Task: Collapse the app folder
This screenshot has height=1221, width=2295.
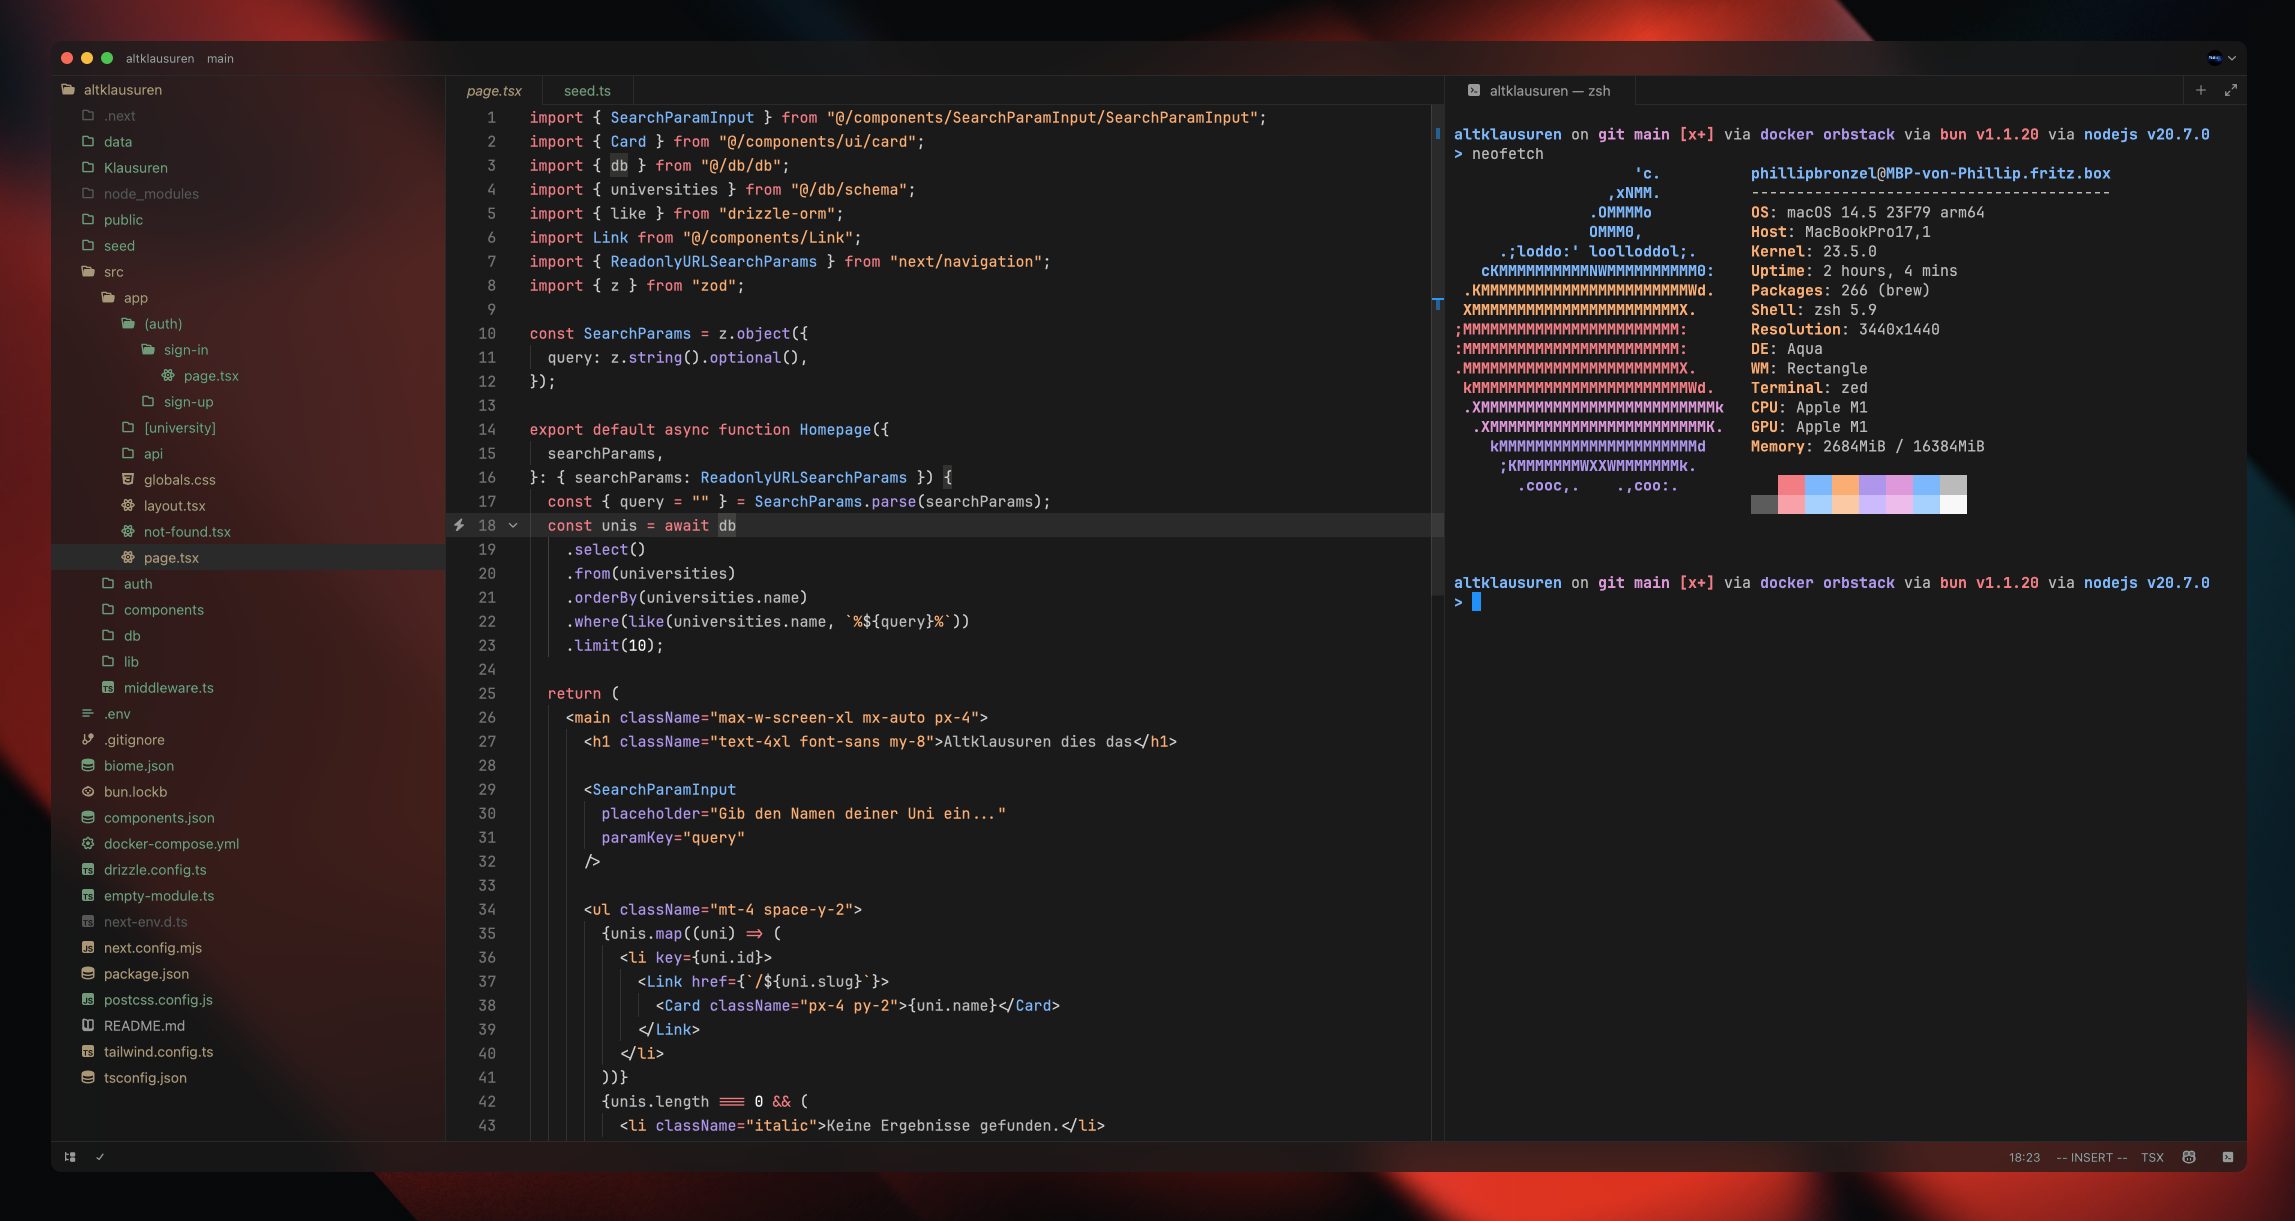Action: [248, 297]
